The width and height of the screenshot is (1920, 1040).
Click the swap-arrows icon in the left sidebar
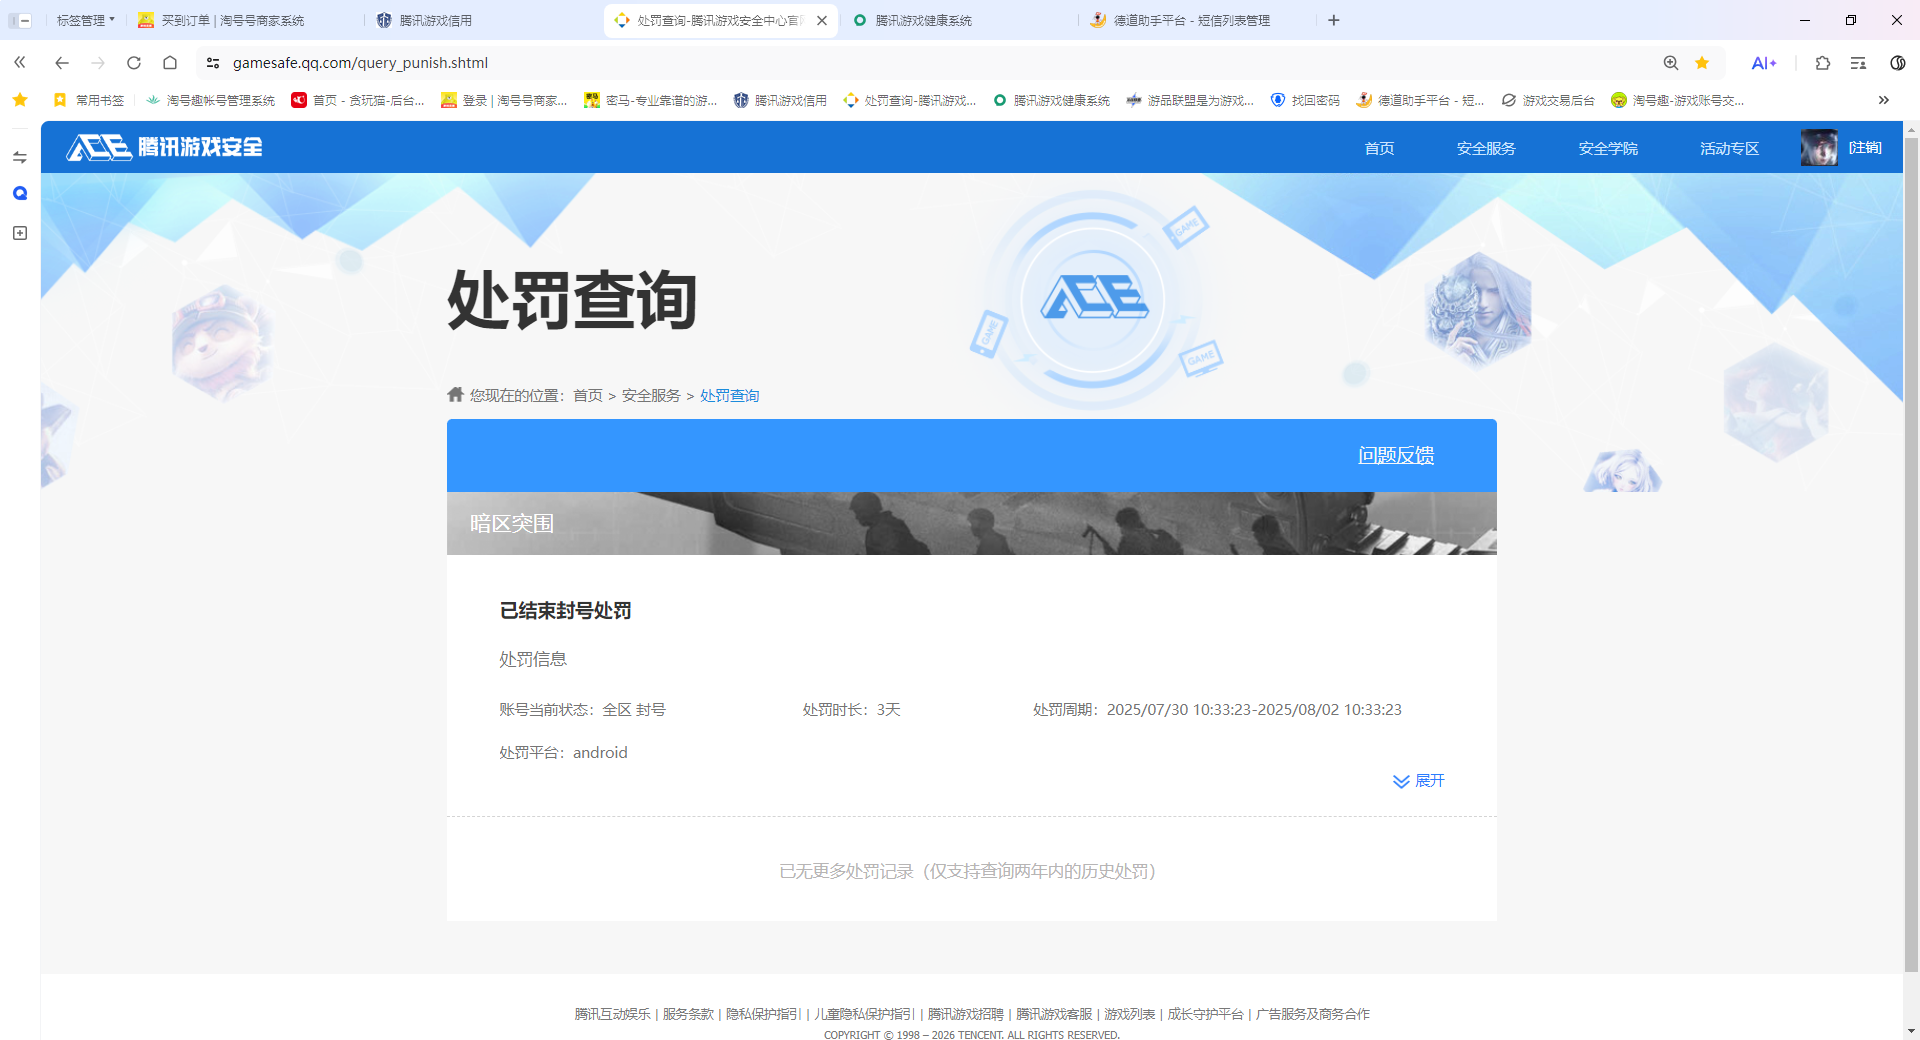19,156
